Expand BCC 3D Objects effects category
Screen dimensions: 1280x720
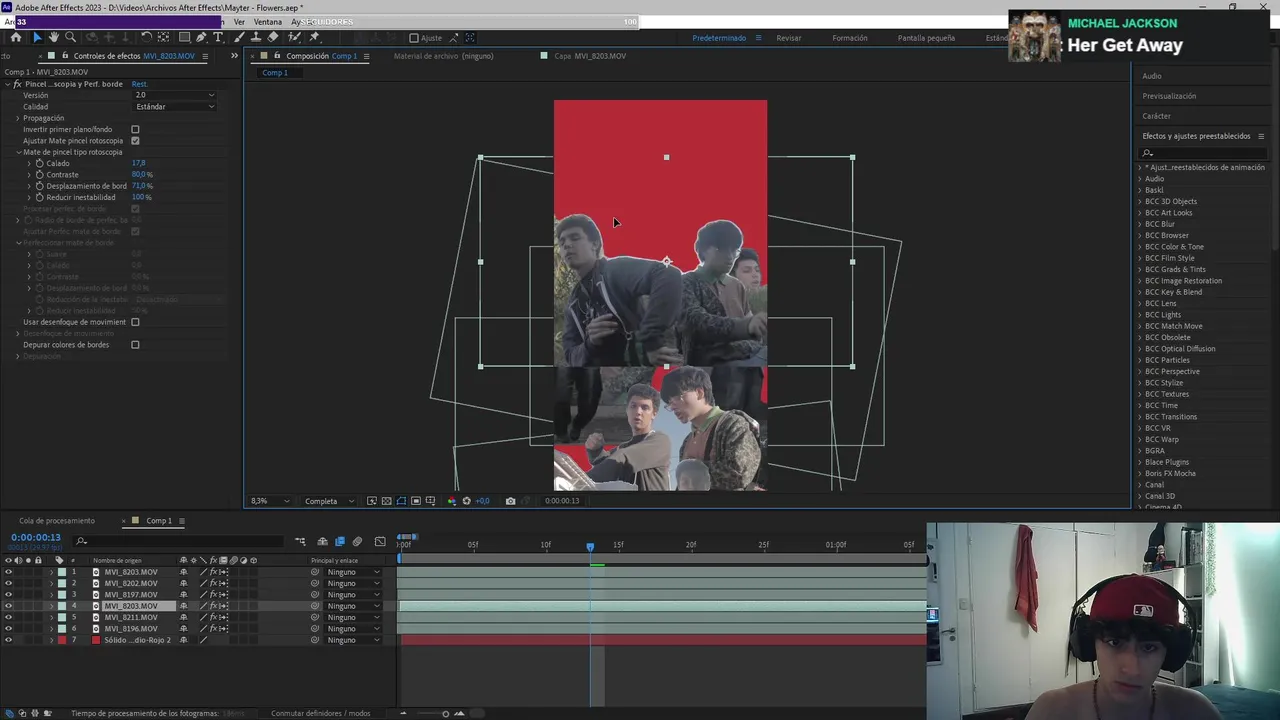1139,201
